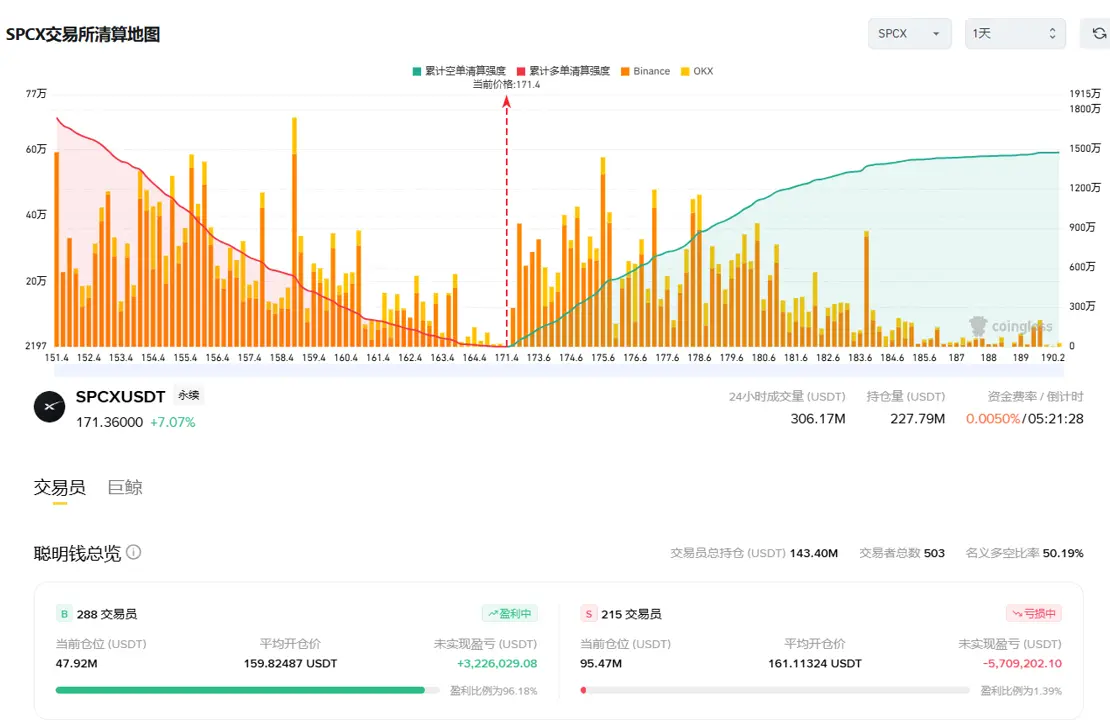Refresh the liquidation map
Image resolution: width=1110 pixels, height=723 pixels.
[x=1099, y=33]
